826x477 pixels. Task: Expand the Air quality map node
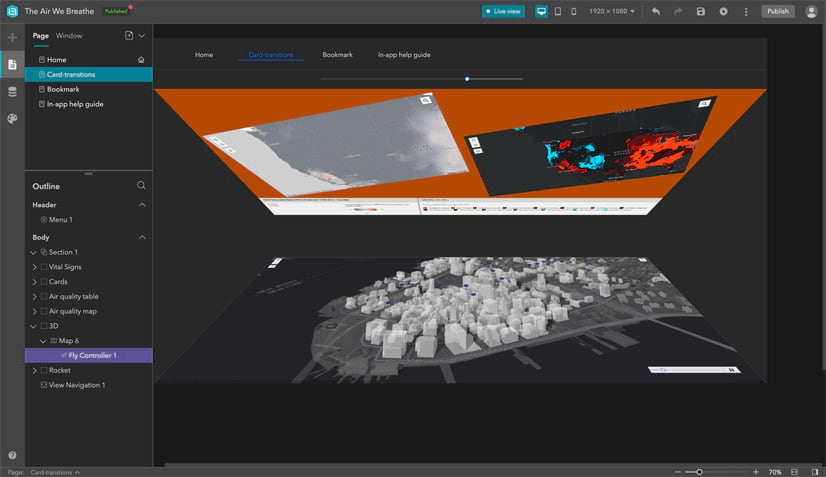[34, 311]
